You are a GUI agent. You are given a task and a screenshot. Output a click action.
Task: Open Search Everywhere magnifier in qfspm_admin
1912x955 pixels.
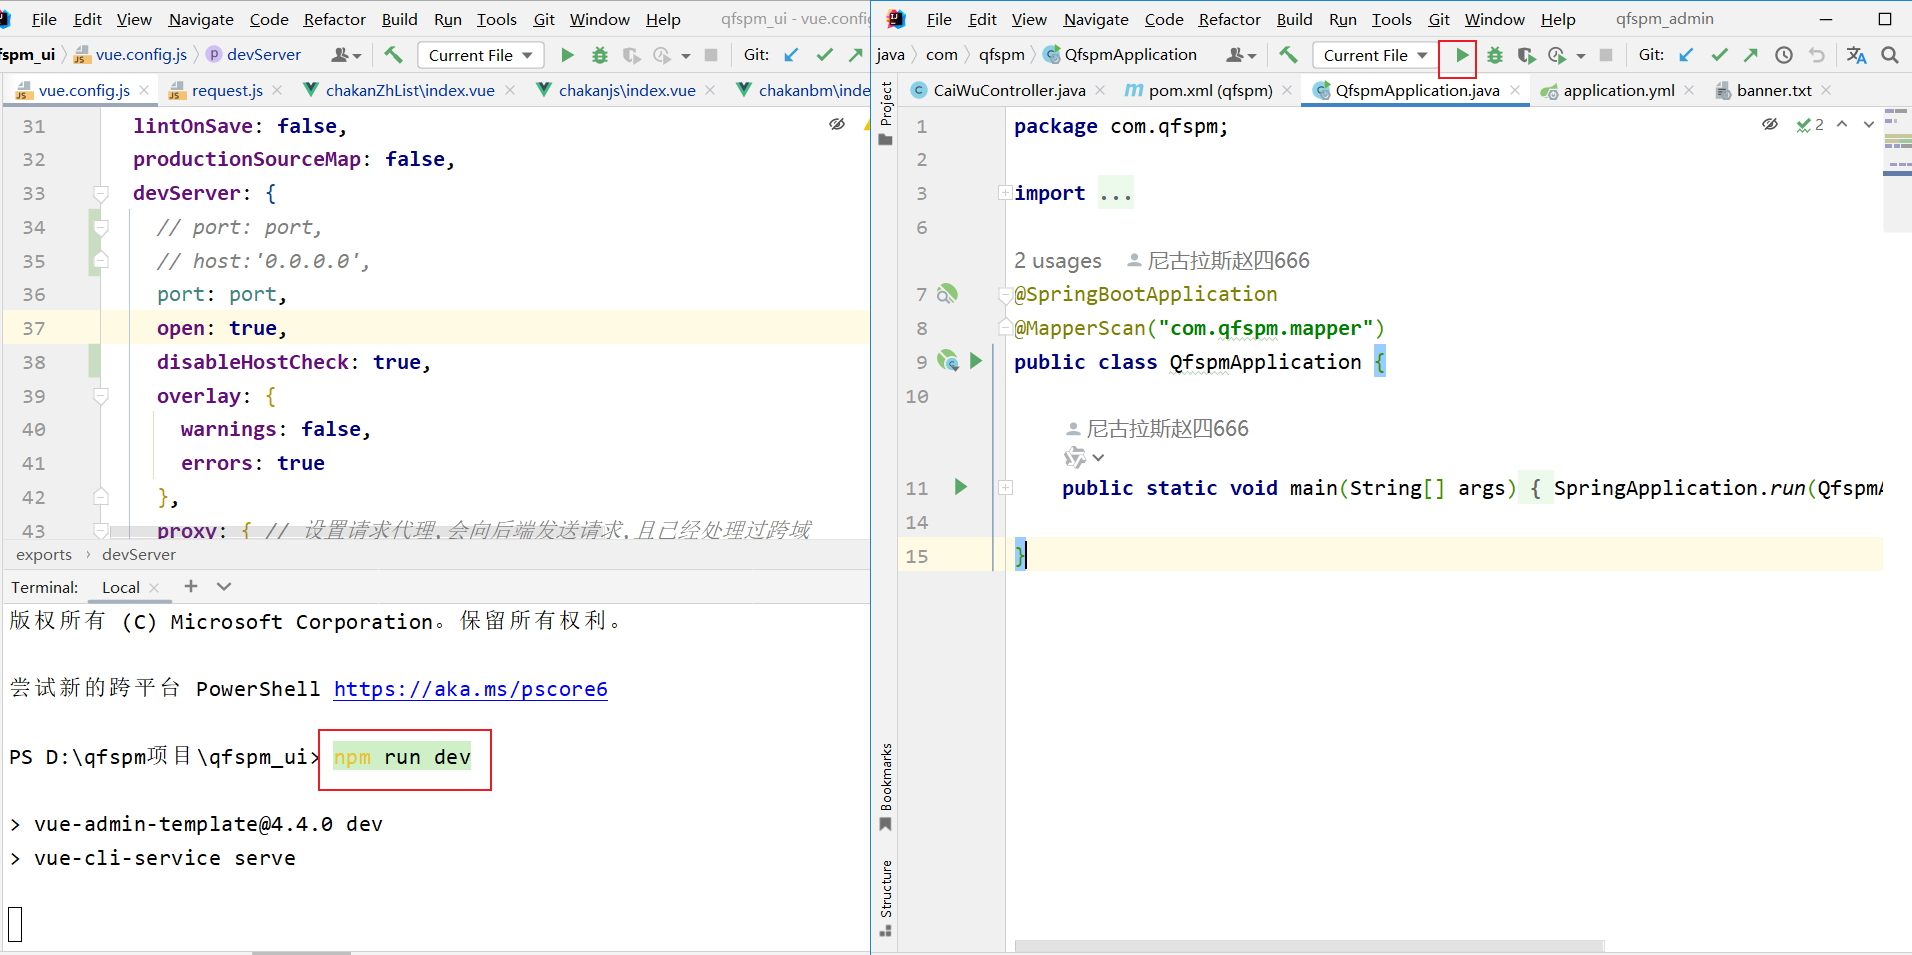click(x=1890, y=55)
